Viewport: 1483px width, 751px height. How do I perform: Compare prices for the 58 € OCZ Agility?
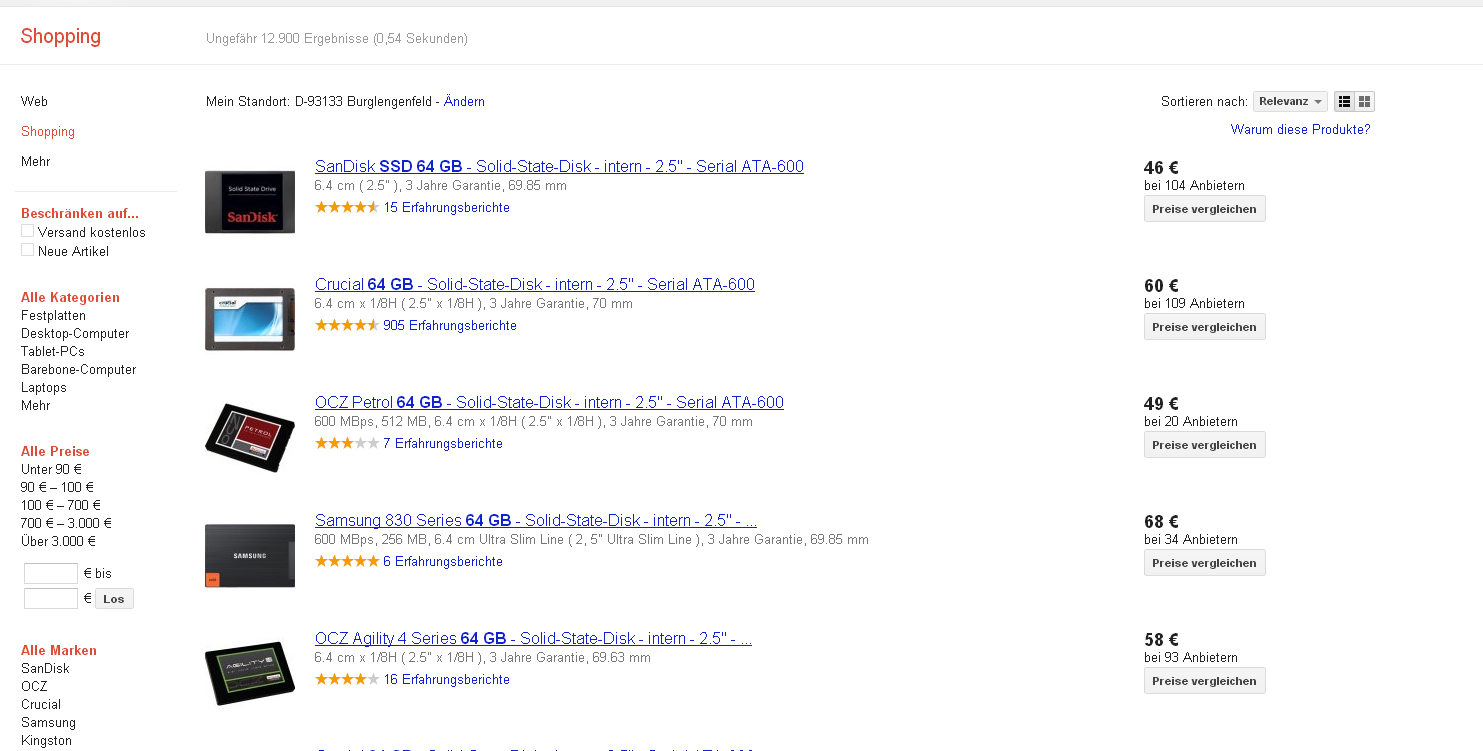(x=1204, y=680)
